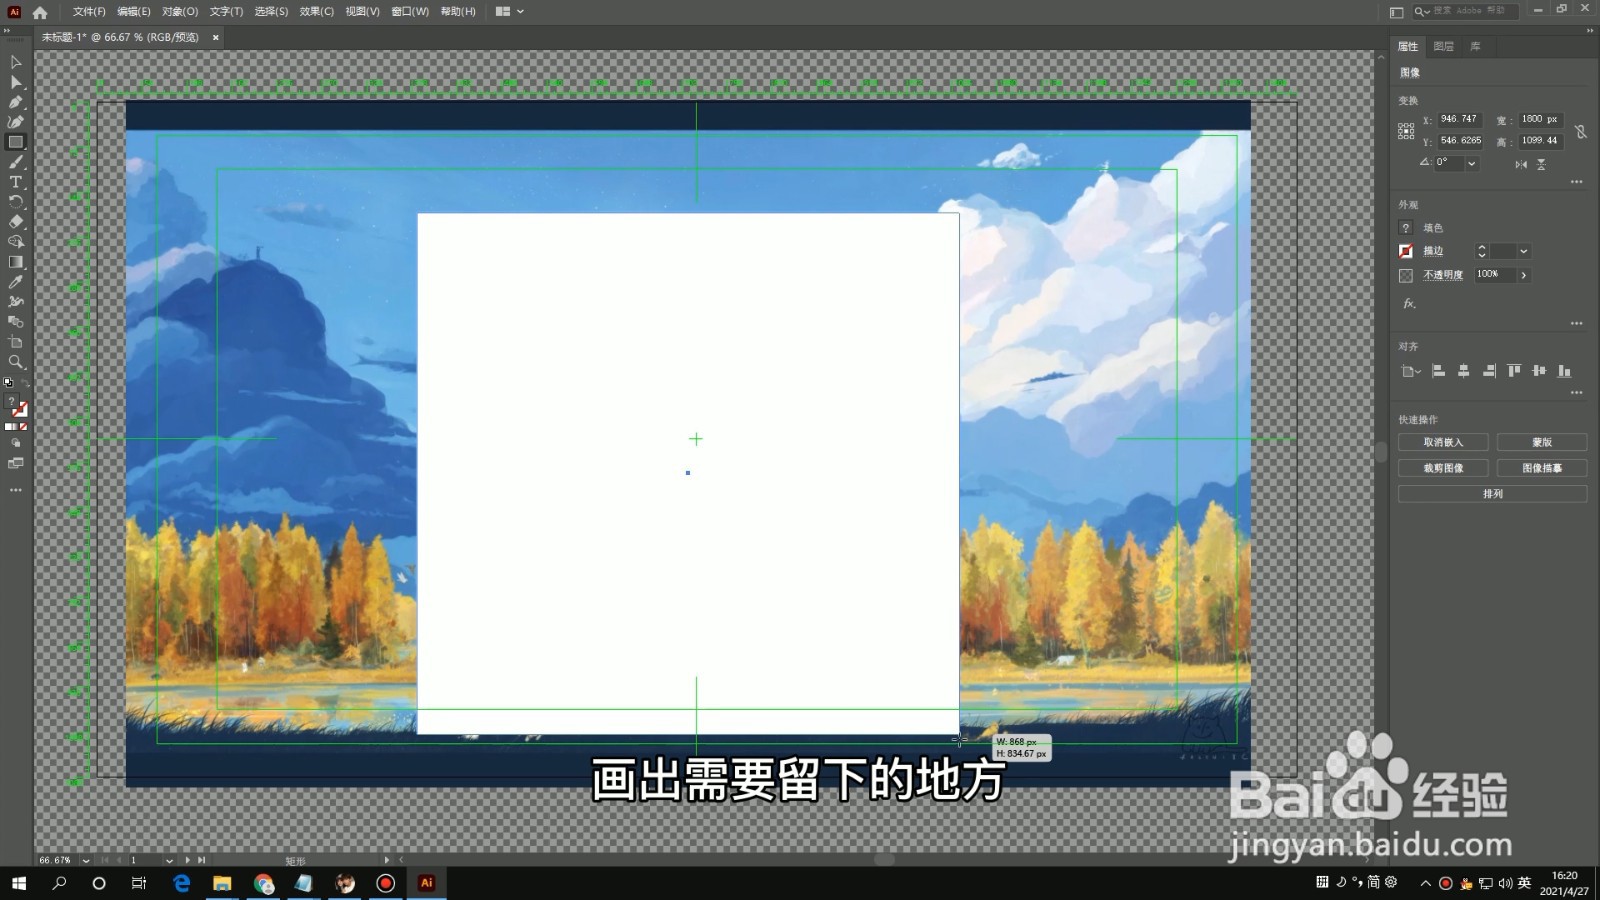1600x900 pixels.
Task: Open artboard navigation dropdown in status bar
Action: [169, 860]
